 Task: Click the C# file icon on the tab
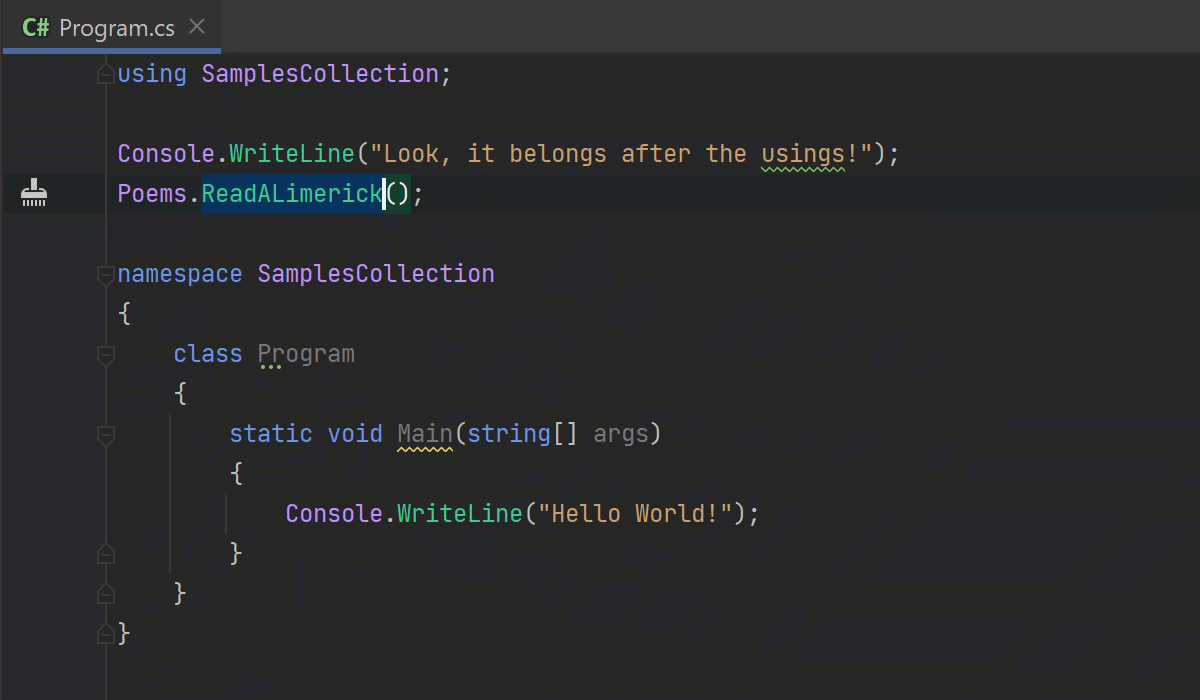36,27
